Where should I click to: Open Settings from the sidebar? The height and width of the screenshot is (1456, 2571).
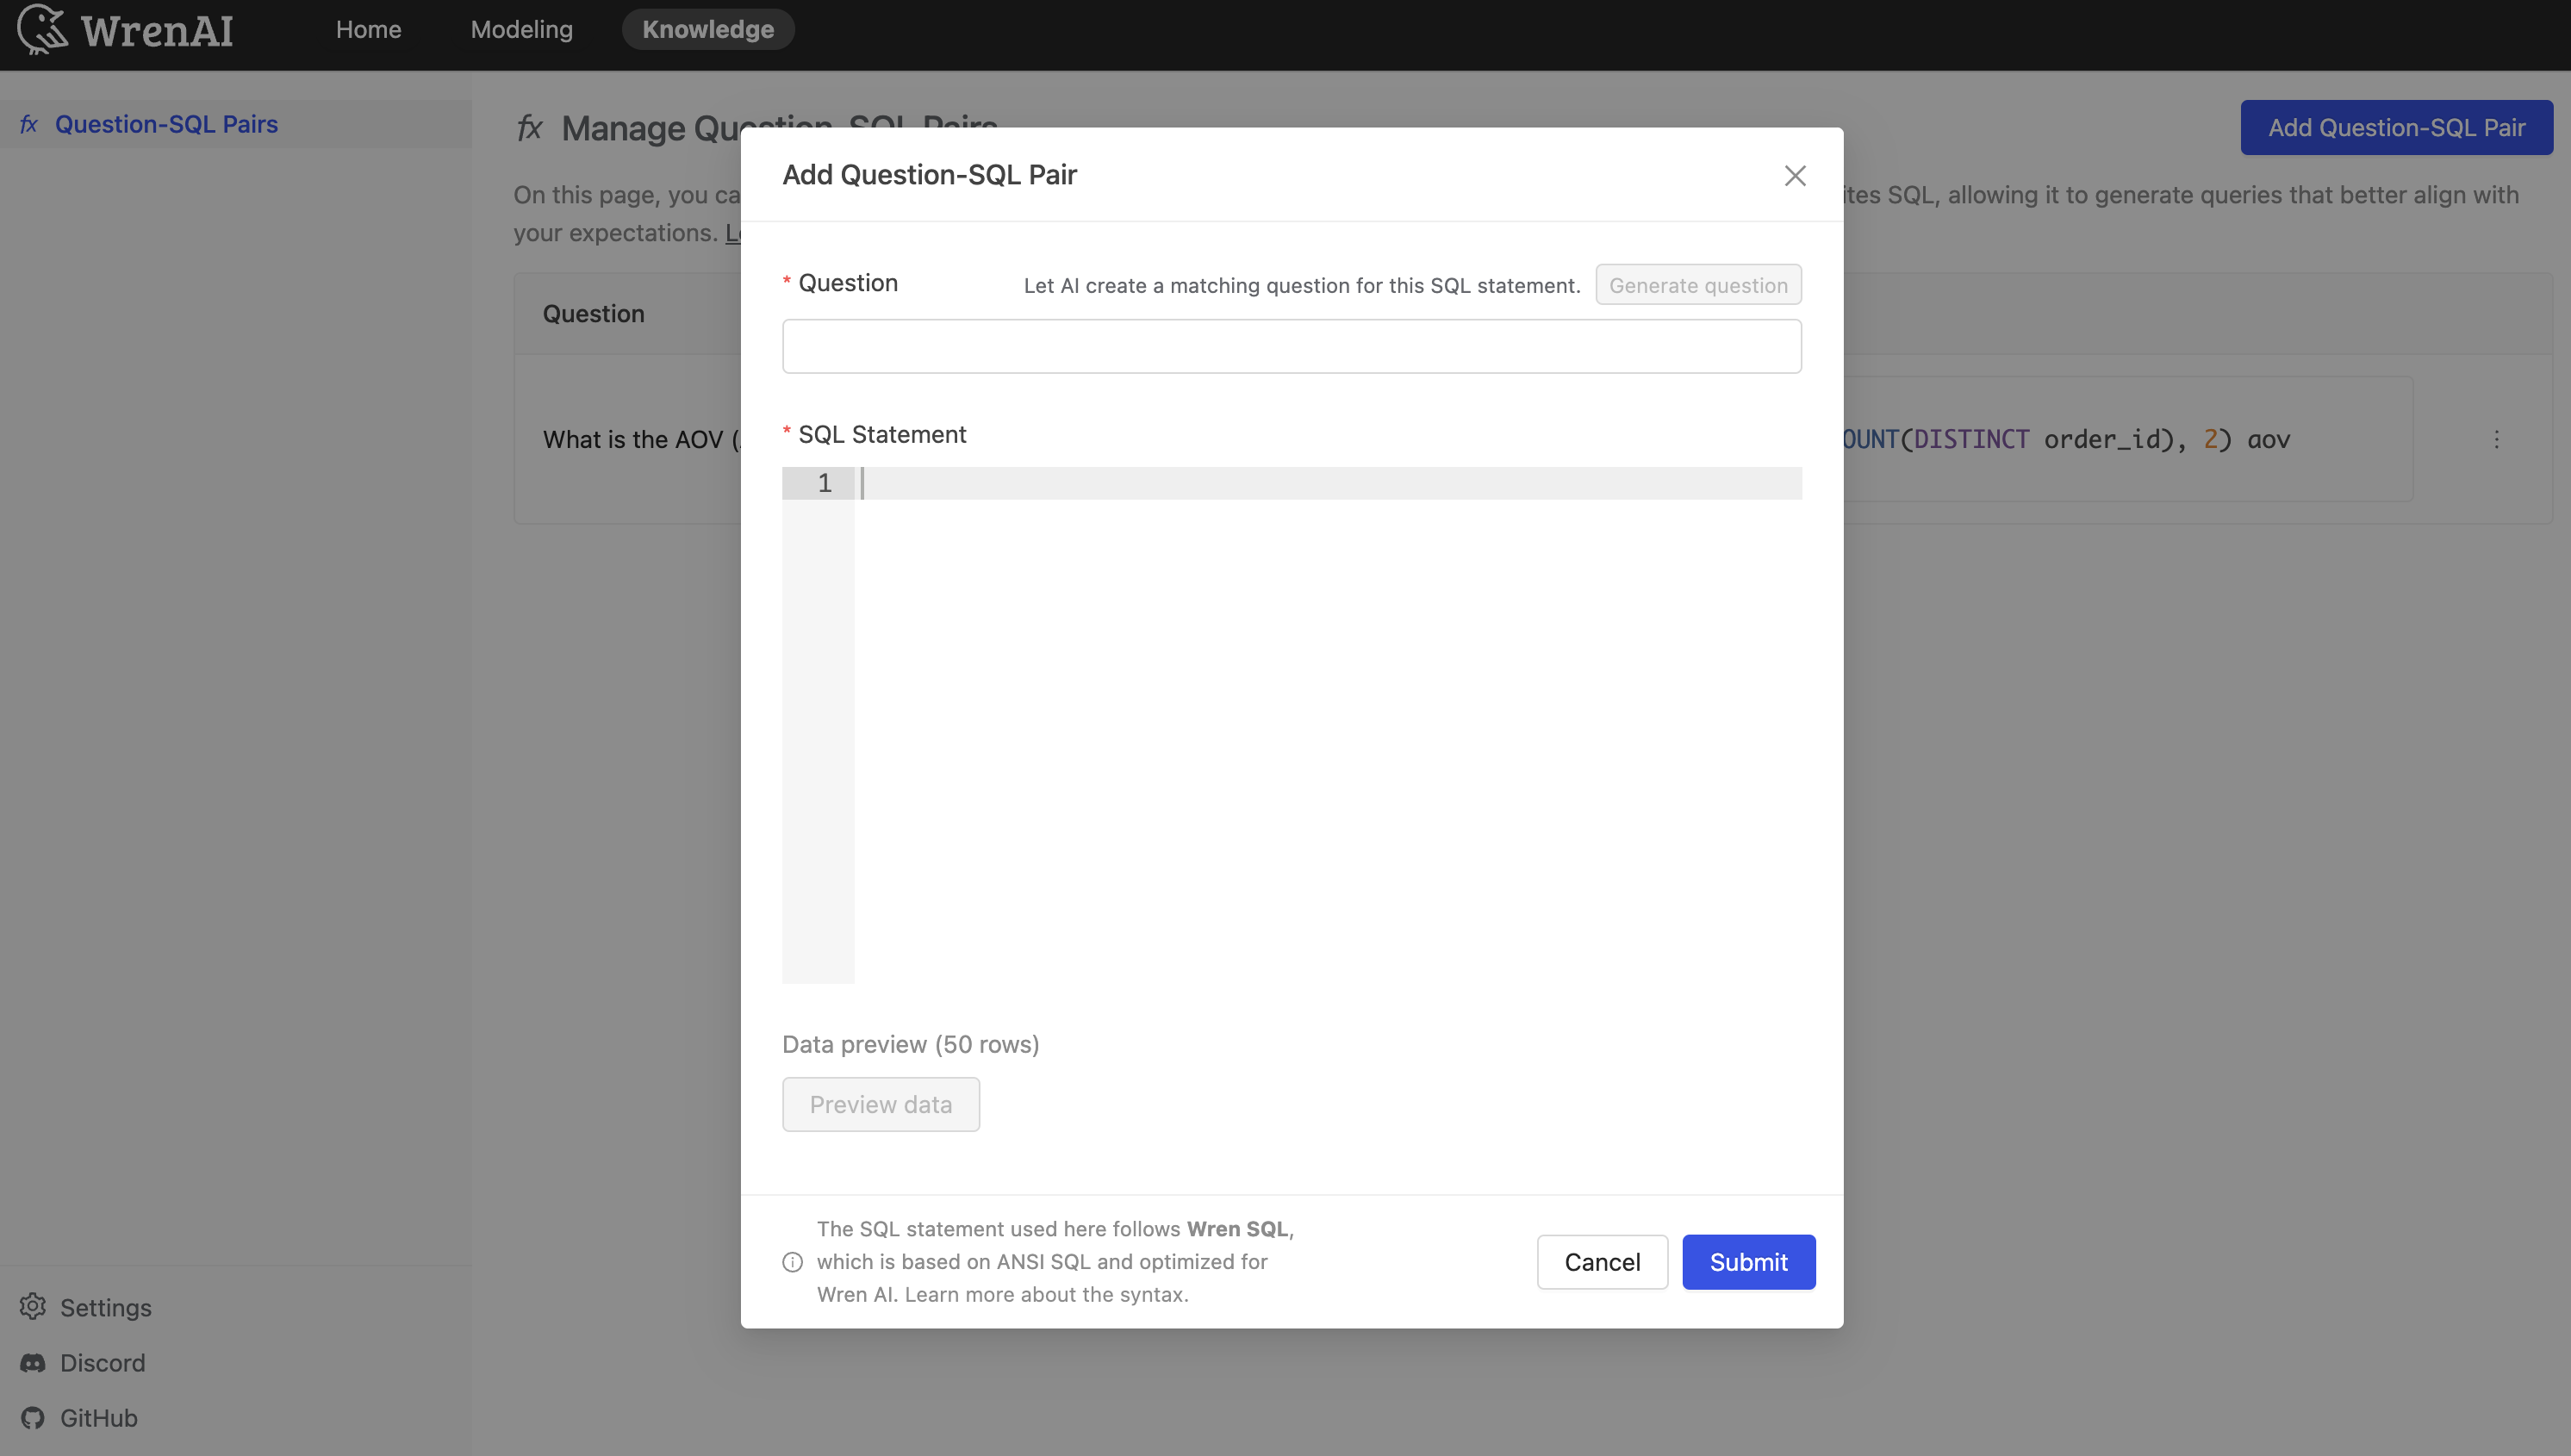(x=105, y=1307)
